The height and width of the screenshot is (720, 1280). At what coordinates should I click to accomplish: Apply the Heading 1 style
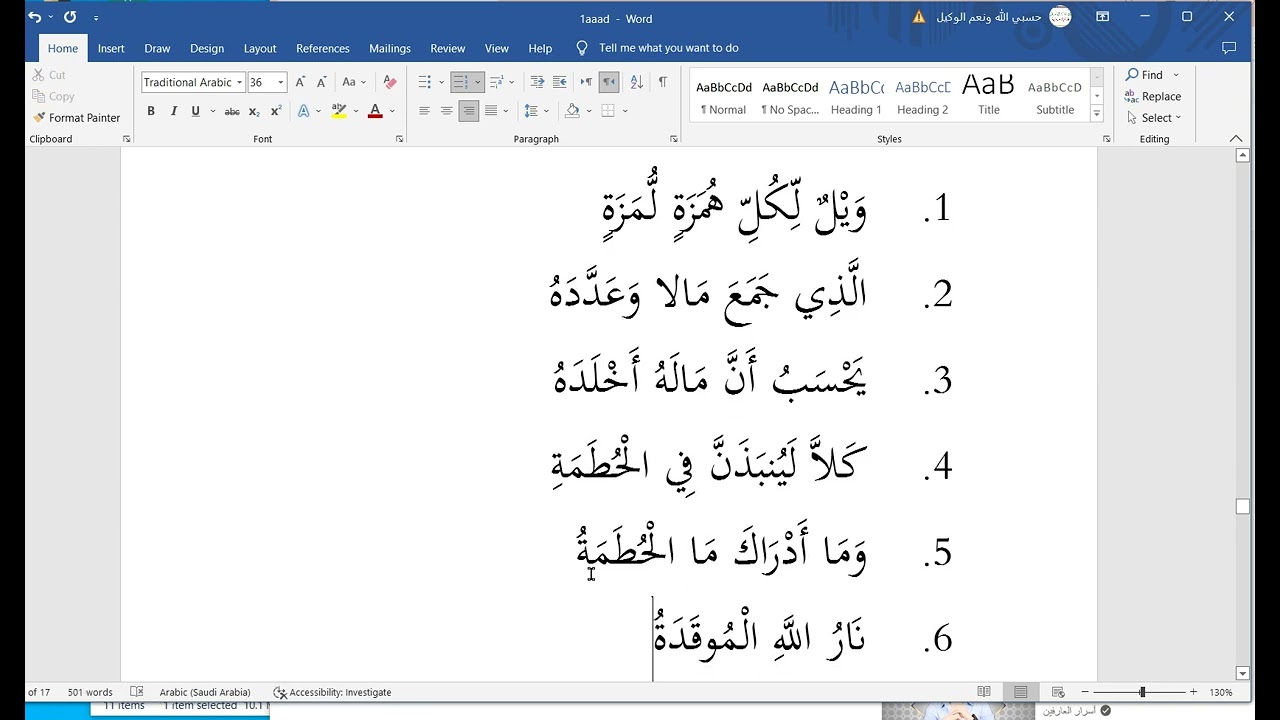point(856,96)
